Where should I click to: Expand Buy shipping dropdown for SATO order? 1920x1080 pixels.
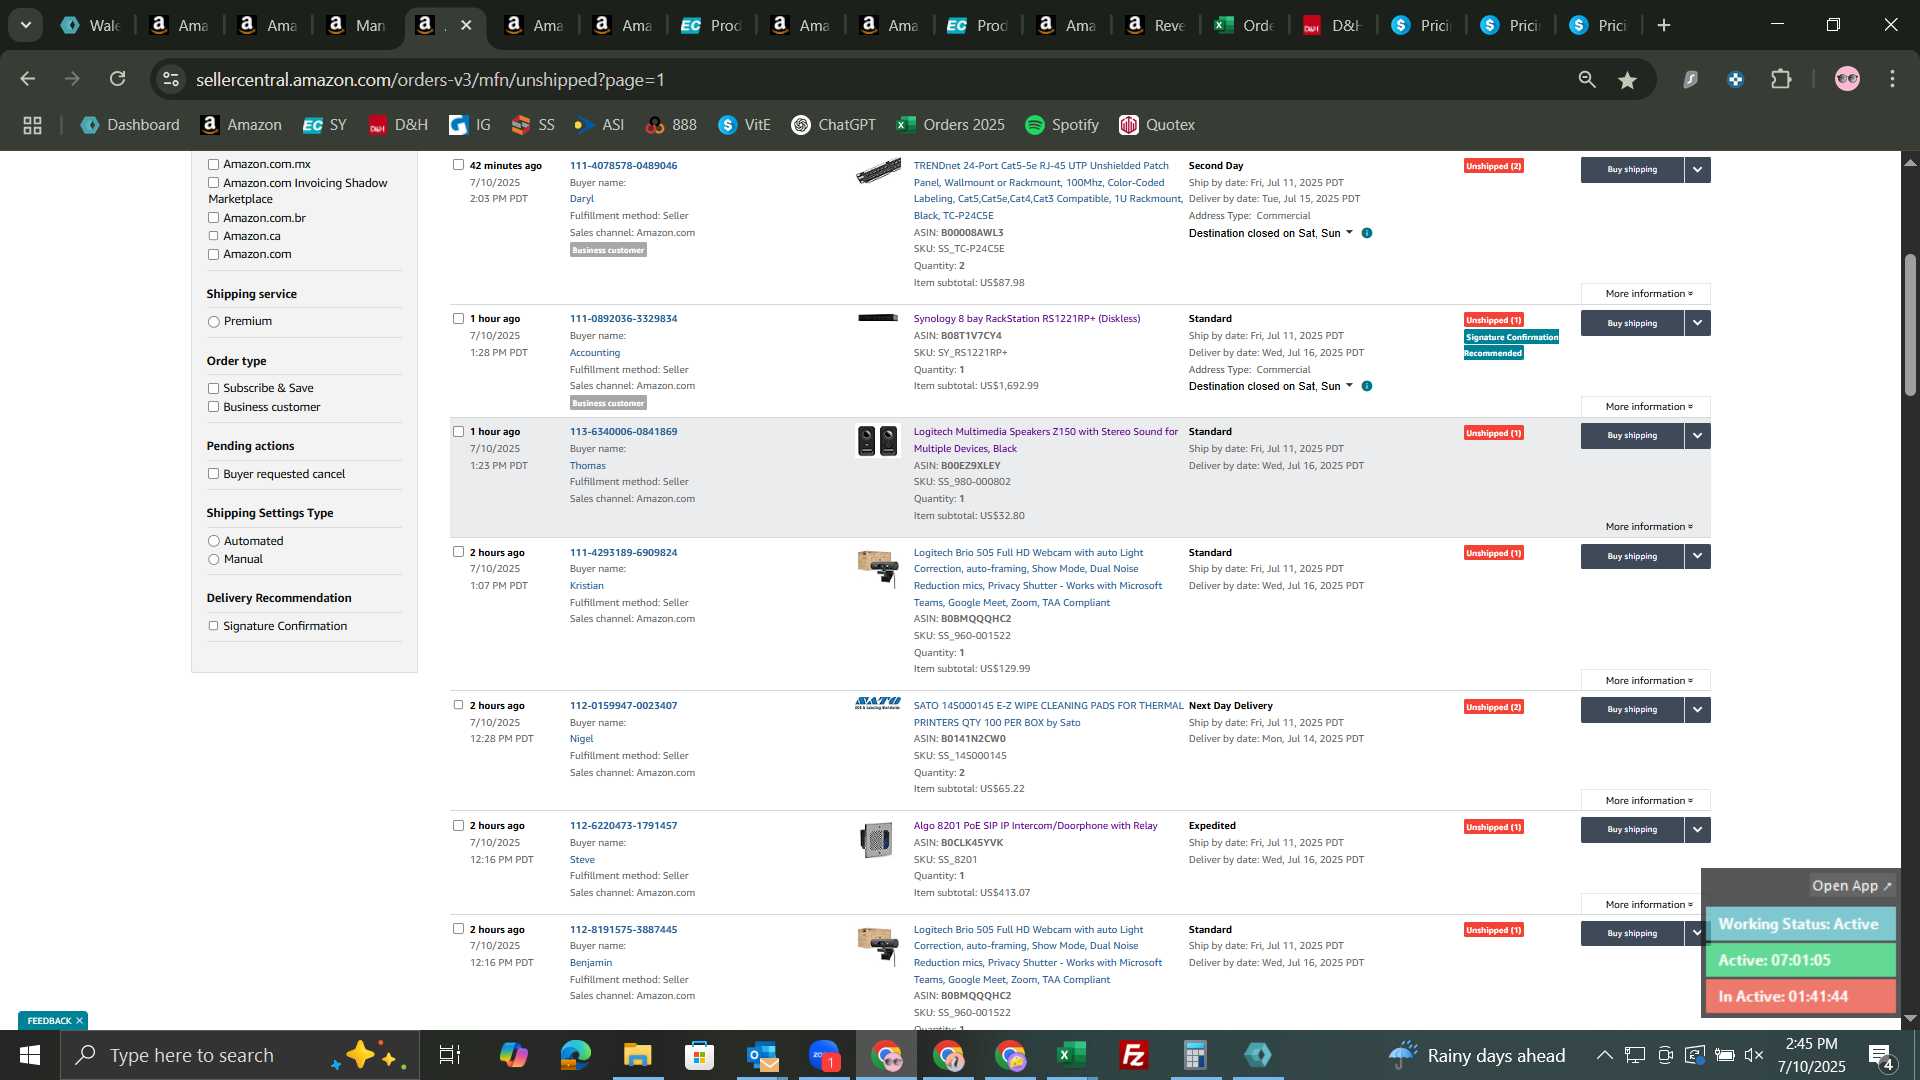pyautogui.click(x=1697, y=710)
